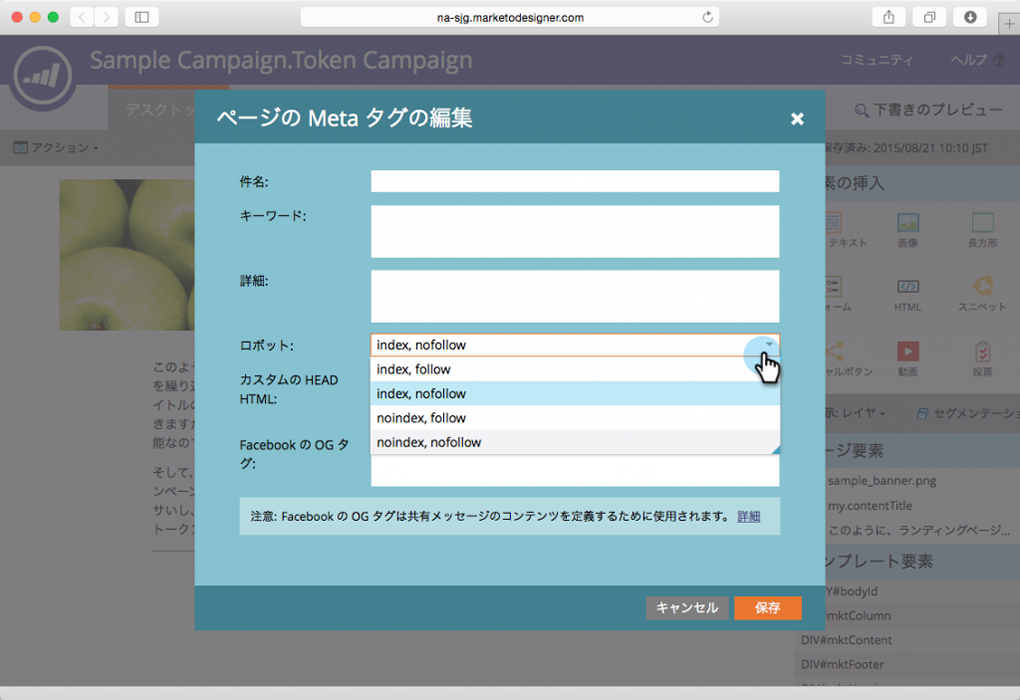Open the アクション menu
Screen dimensions: 1020x700
click(x=56, y=148)
